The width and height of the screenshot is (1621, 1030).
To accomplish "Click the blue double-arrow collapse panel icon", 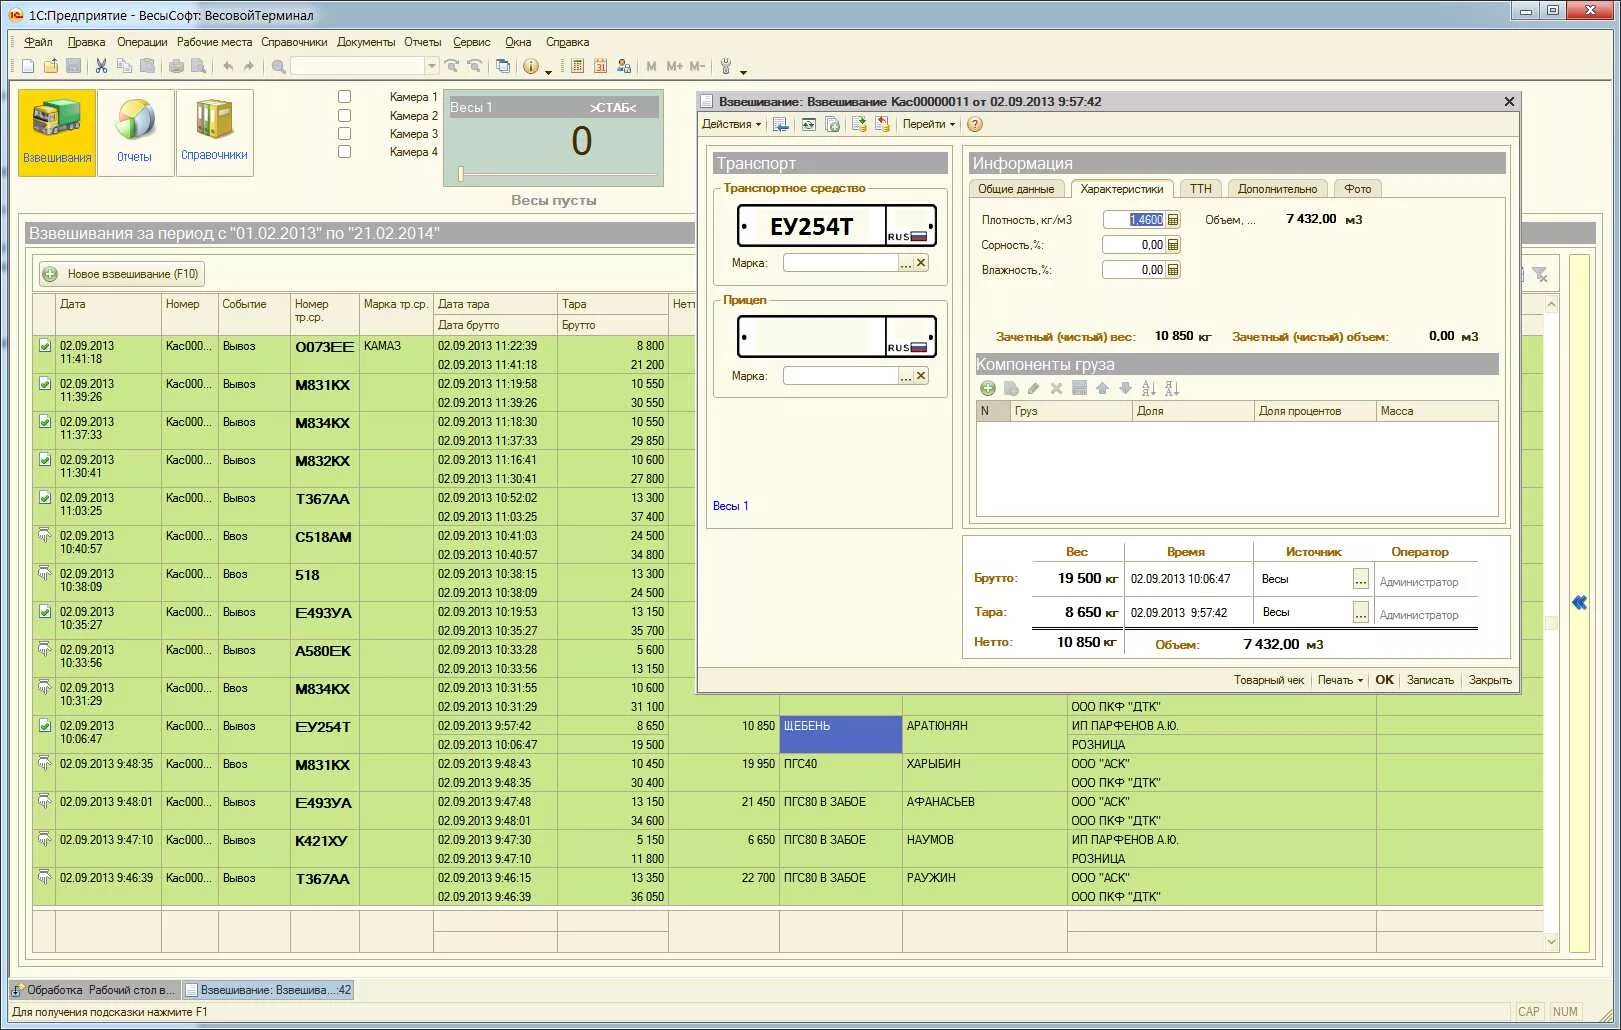I will 1579,602.
